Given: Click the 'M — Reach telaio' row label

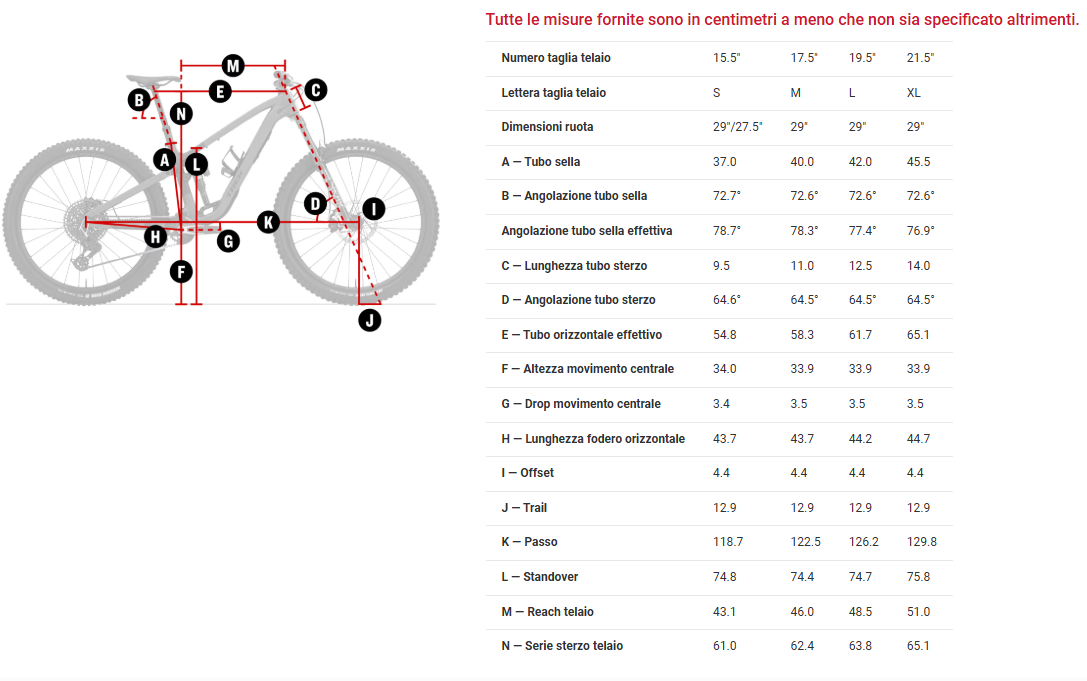Looking at the screenshot, I should pyautogui.click(x=547, y=611).
